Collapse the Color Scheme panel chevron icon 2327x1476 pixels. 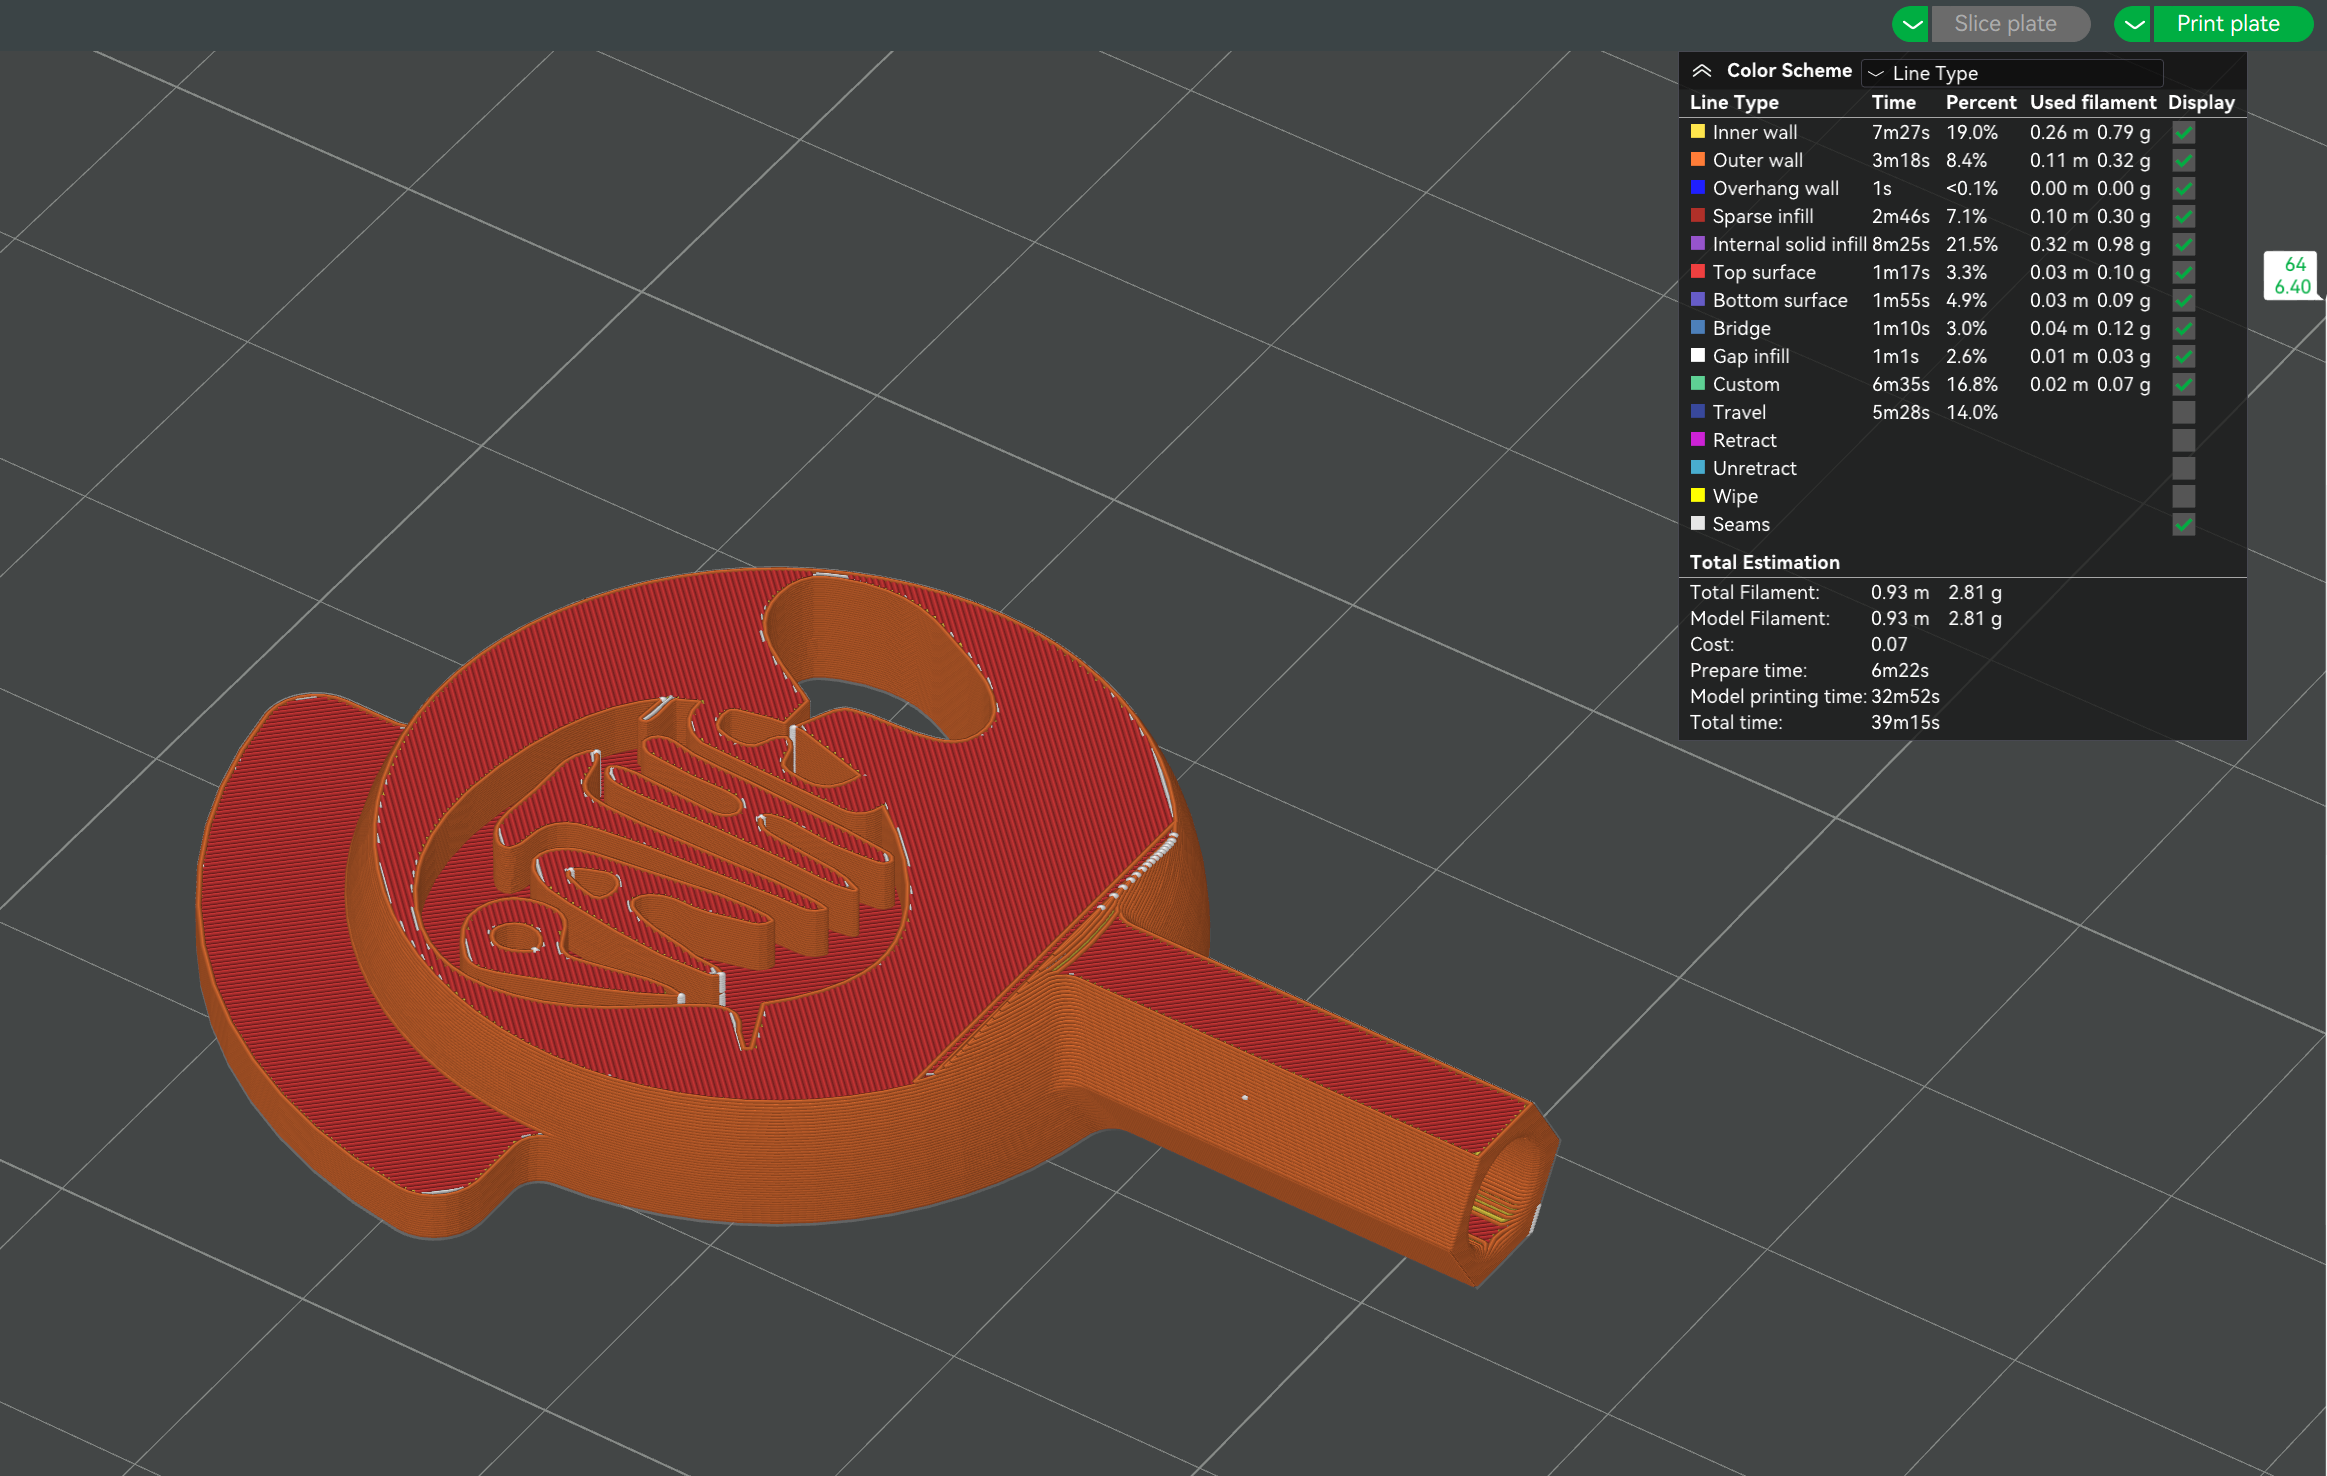pyautogui.click(x=1701, y=71)
